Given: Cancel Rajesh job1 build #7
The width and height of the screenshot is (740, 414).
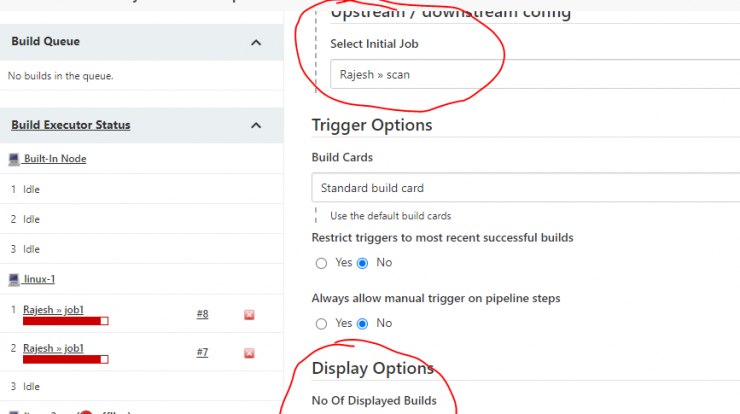Looking at the screenshot, I should coord(249,353).
